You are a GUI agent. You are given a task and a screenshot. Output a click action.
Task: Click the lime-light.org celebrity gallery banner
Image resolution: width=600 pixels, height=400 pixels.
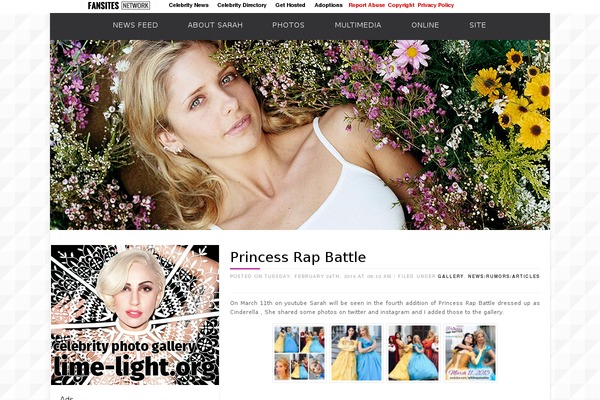pyautogui.click(x=135, y=315)
